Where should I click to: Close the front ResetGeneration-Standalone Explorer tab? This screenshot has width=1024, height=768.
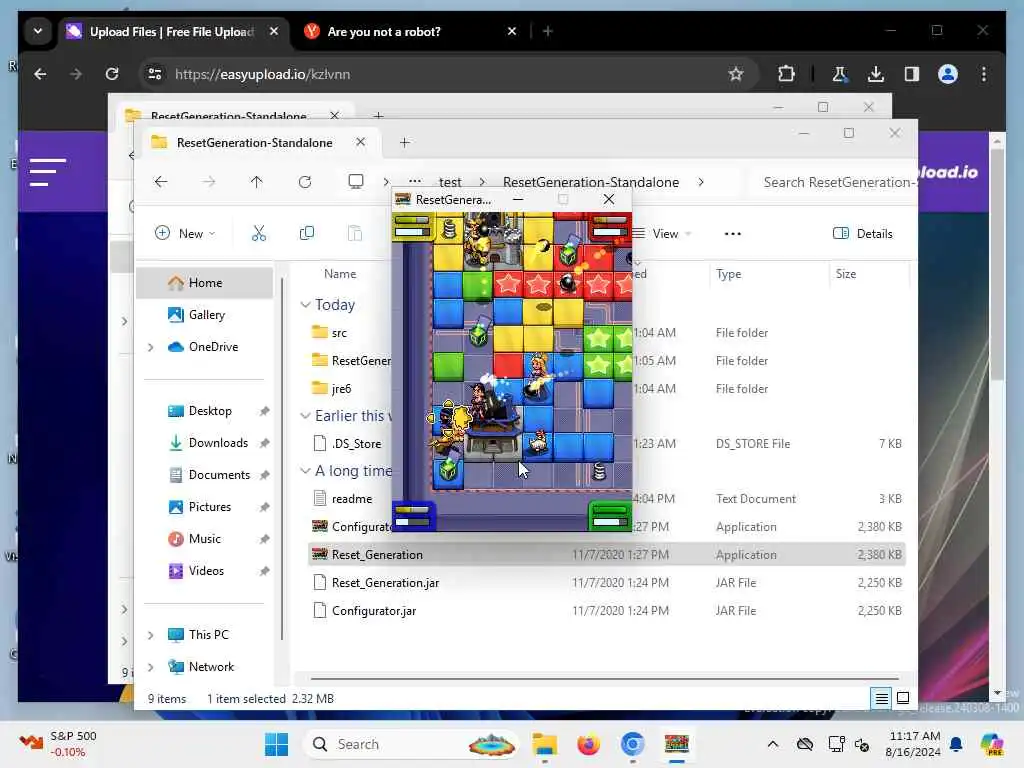360,142
